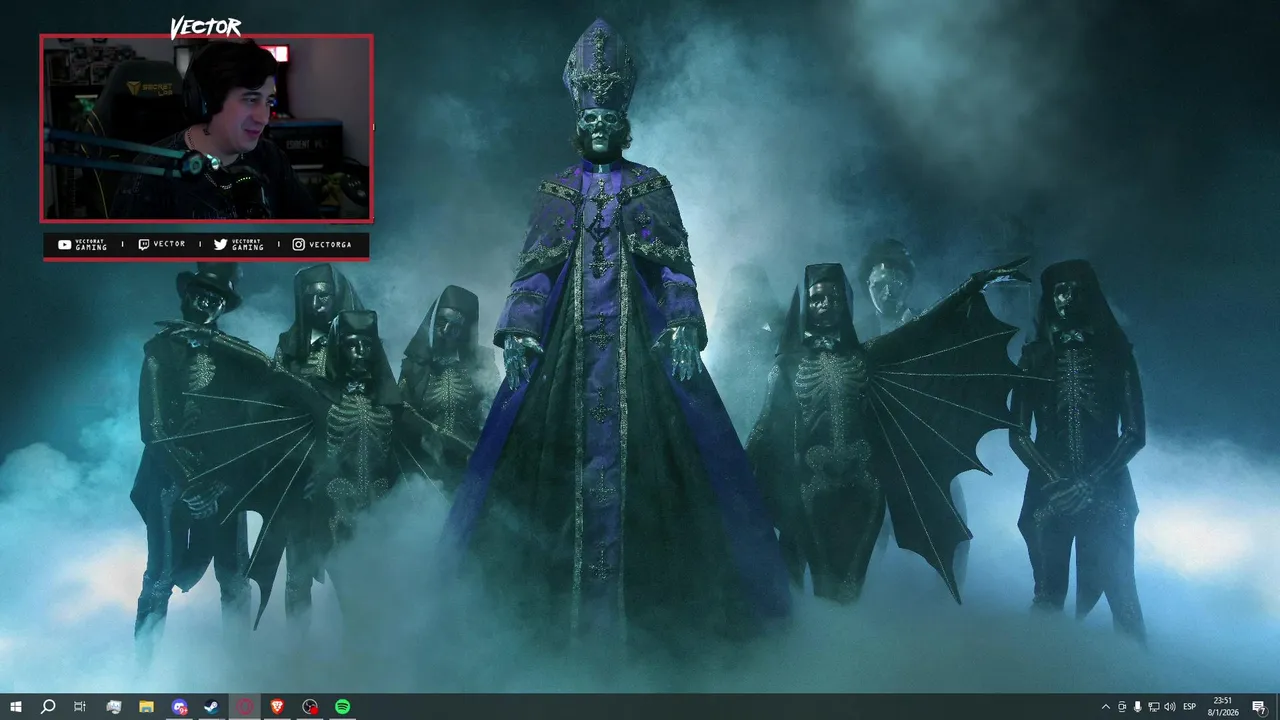Open the taskbar Search magnifier

[47, 707]
